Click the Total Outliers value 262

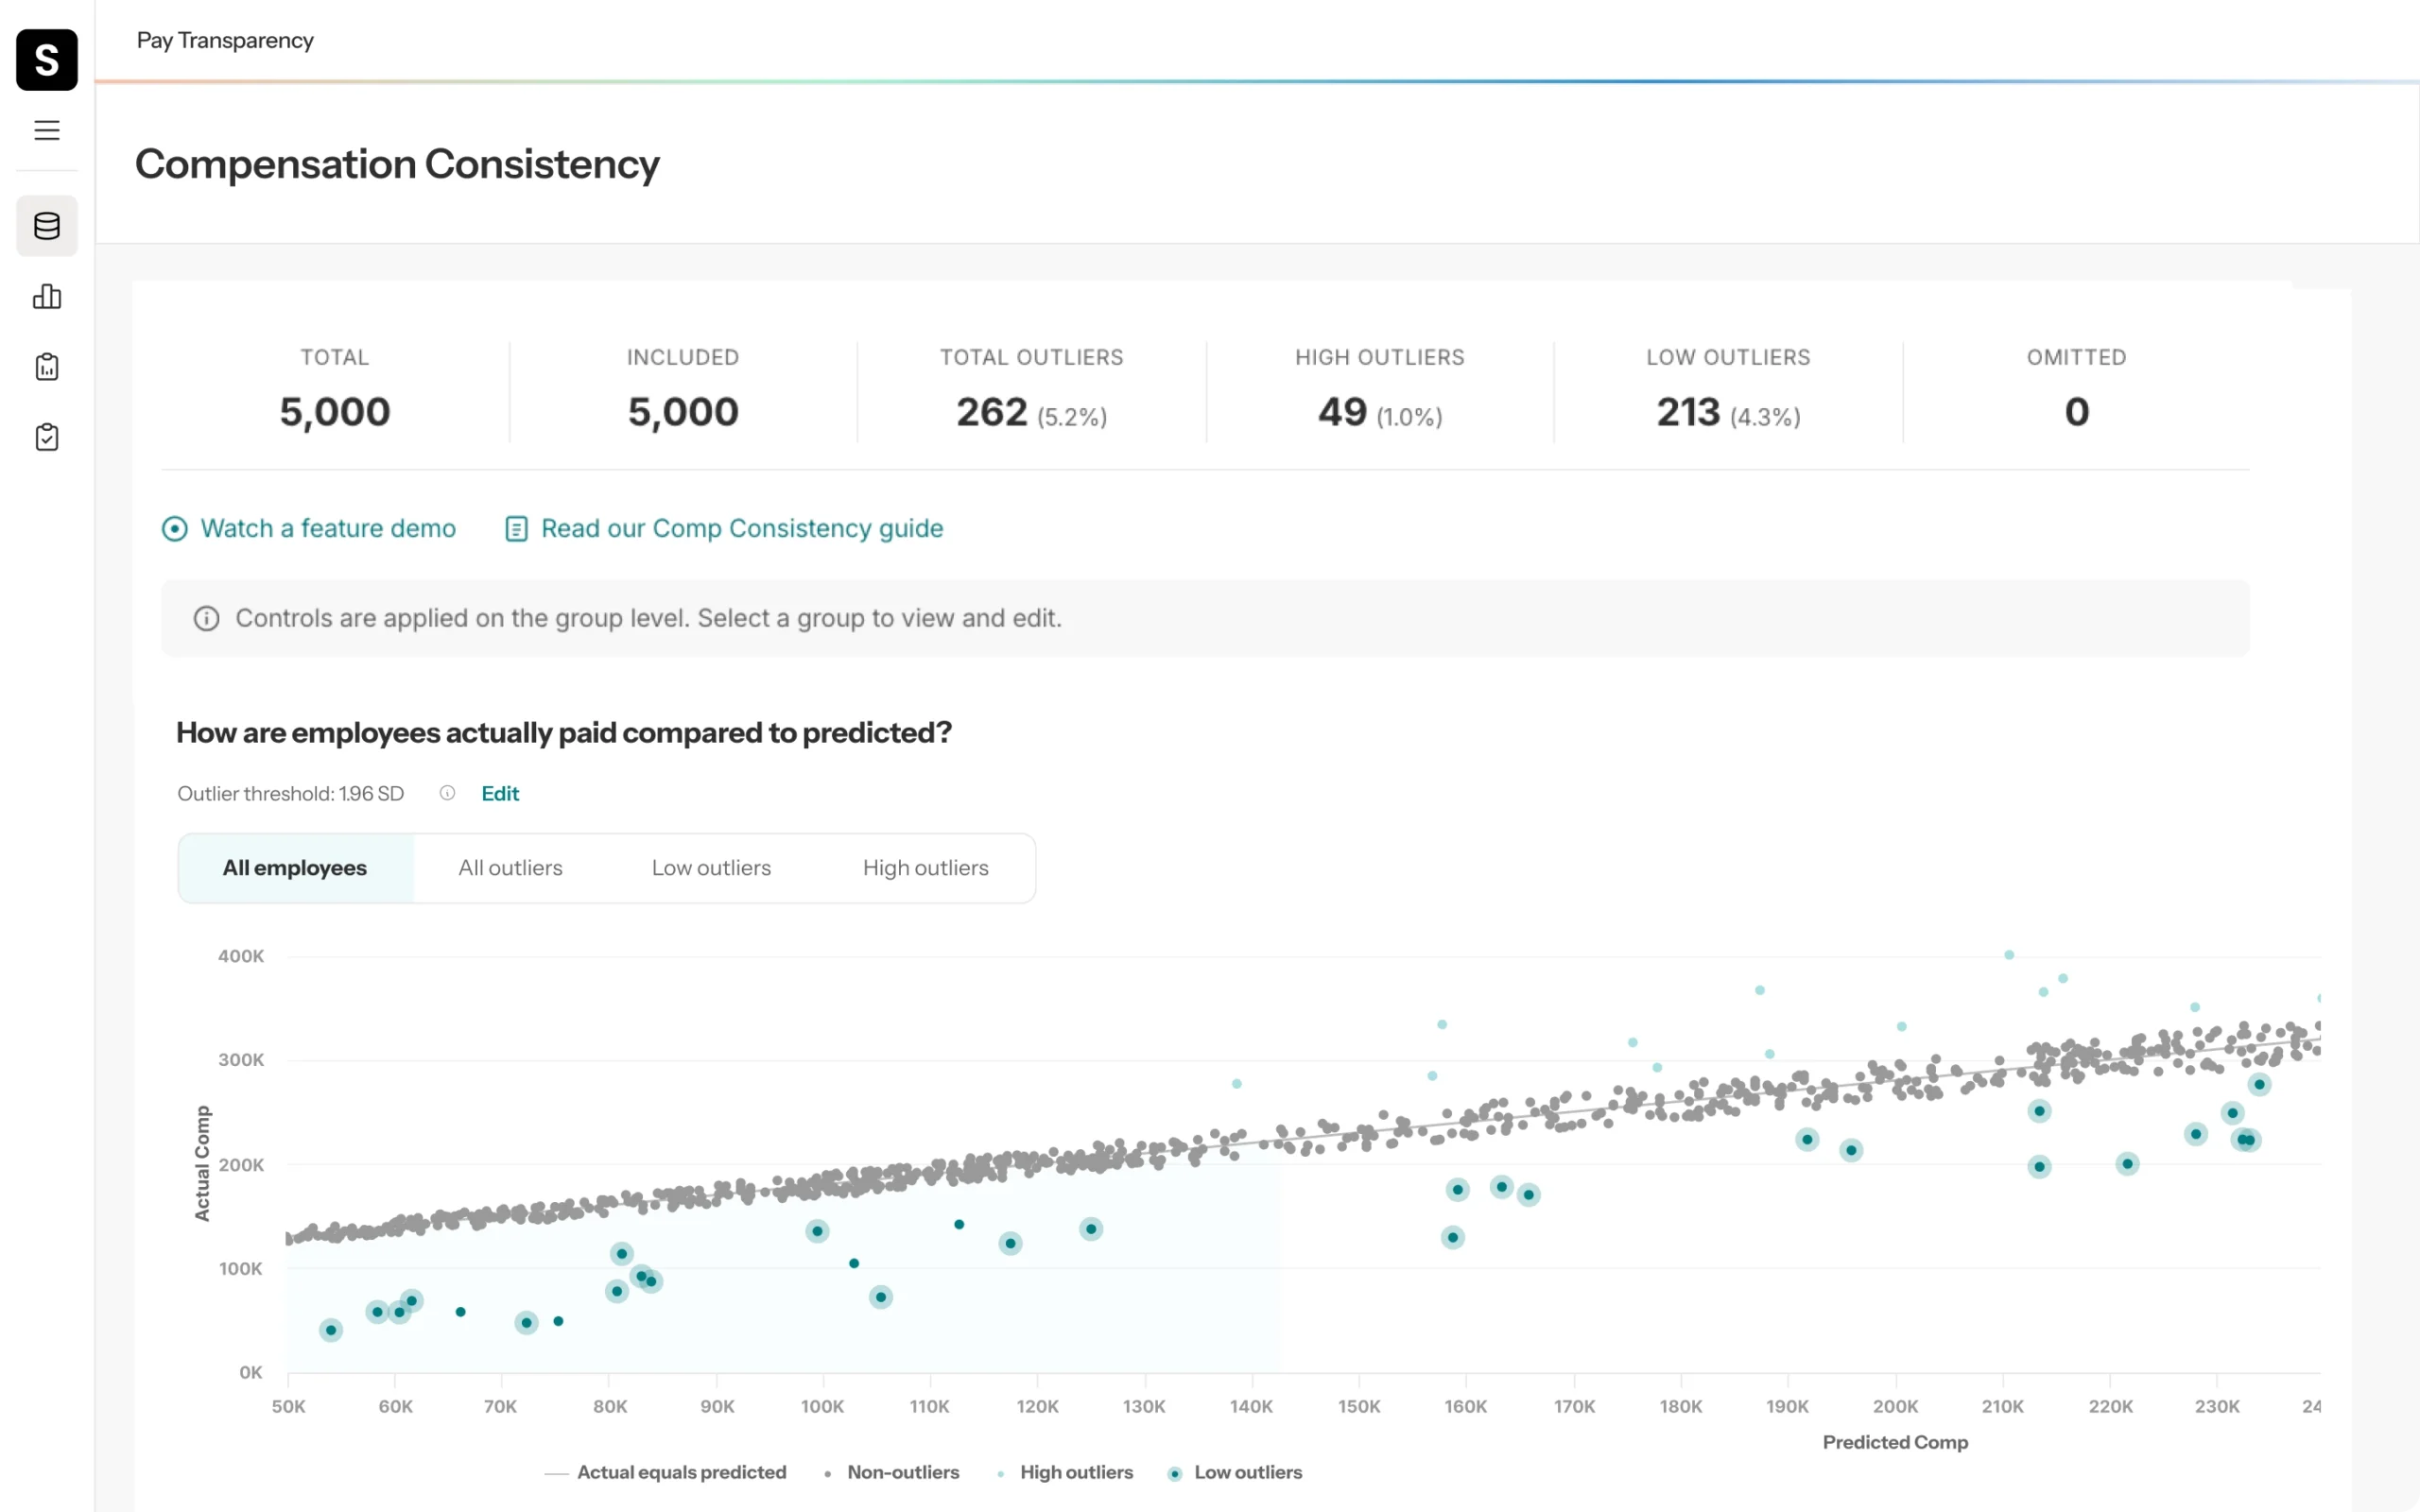[991, 412]
